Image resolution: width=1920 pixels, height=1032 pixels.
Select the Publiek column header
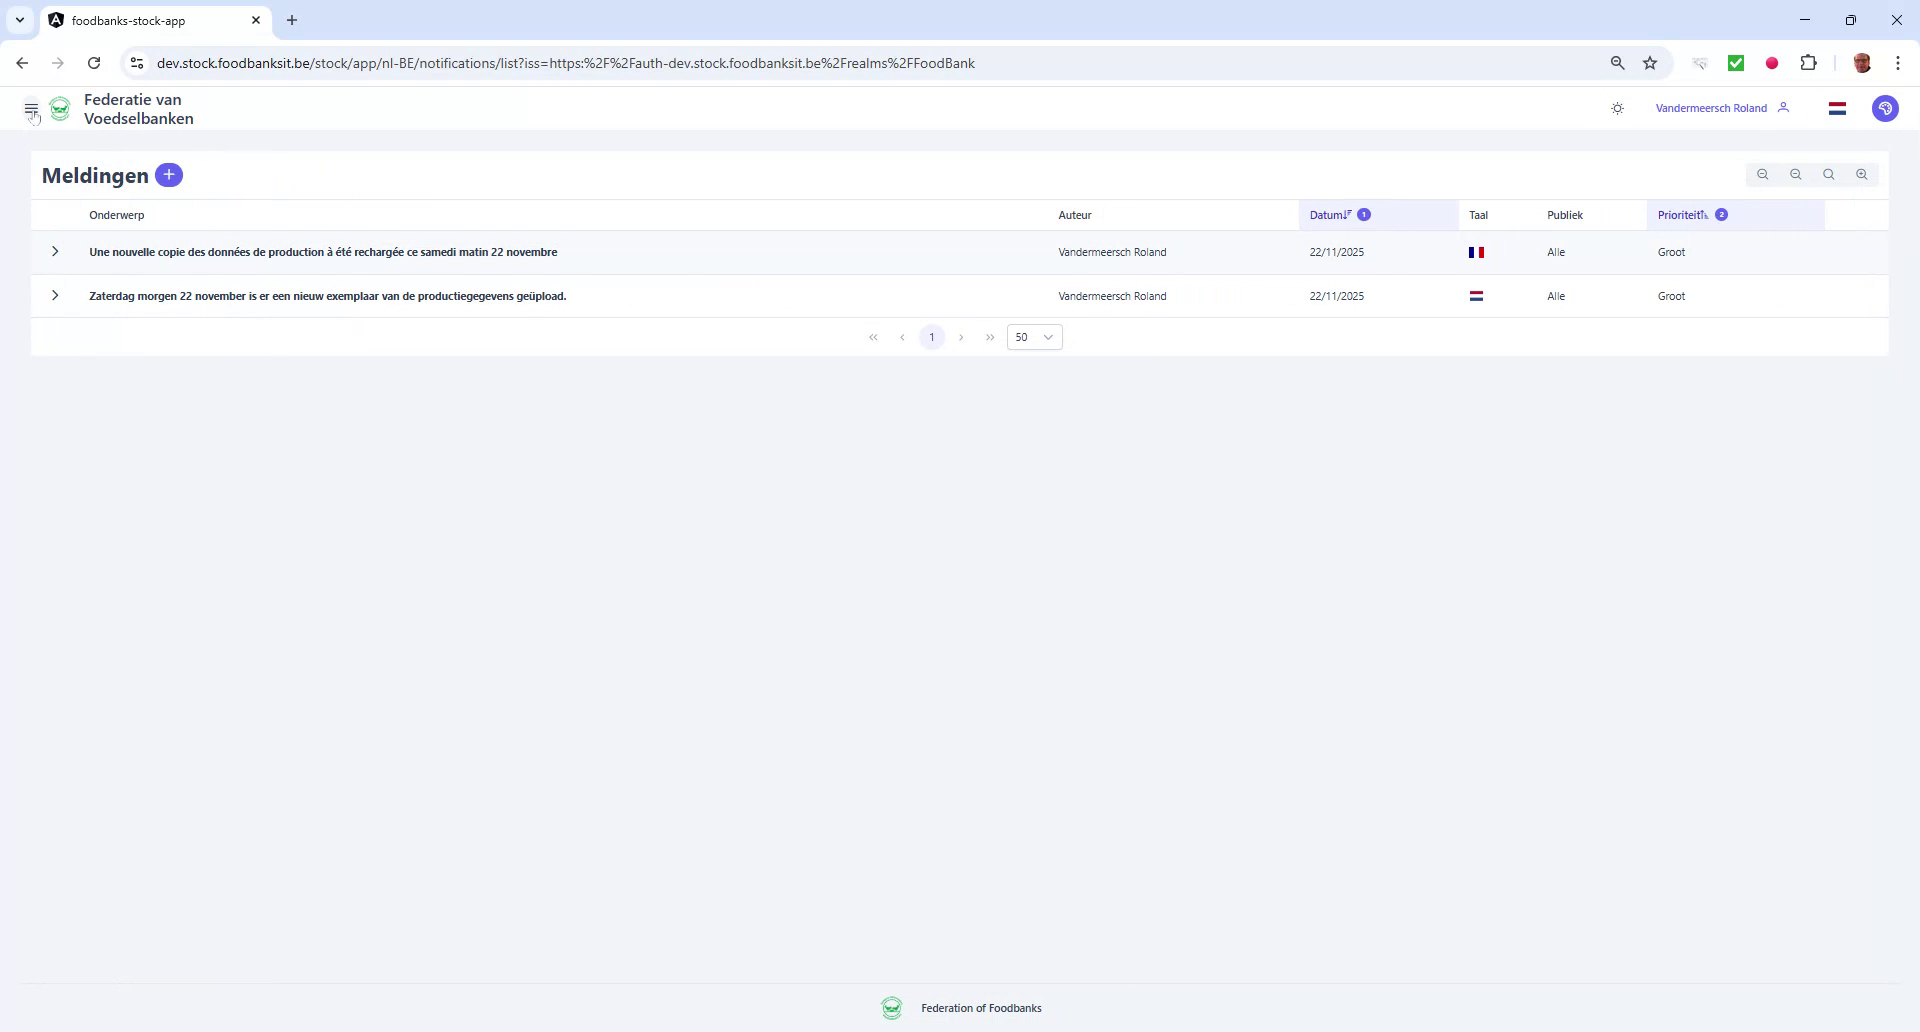click(1563, 214)
